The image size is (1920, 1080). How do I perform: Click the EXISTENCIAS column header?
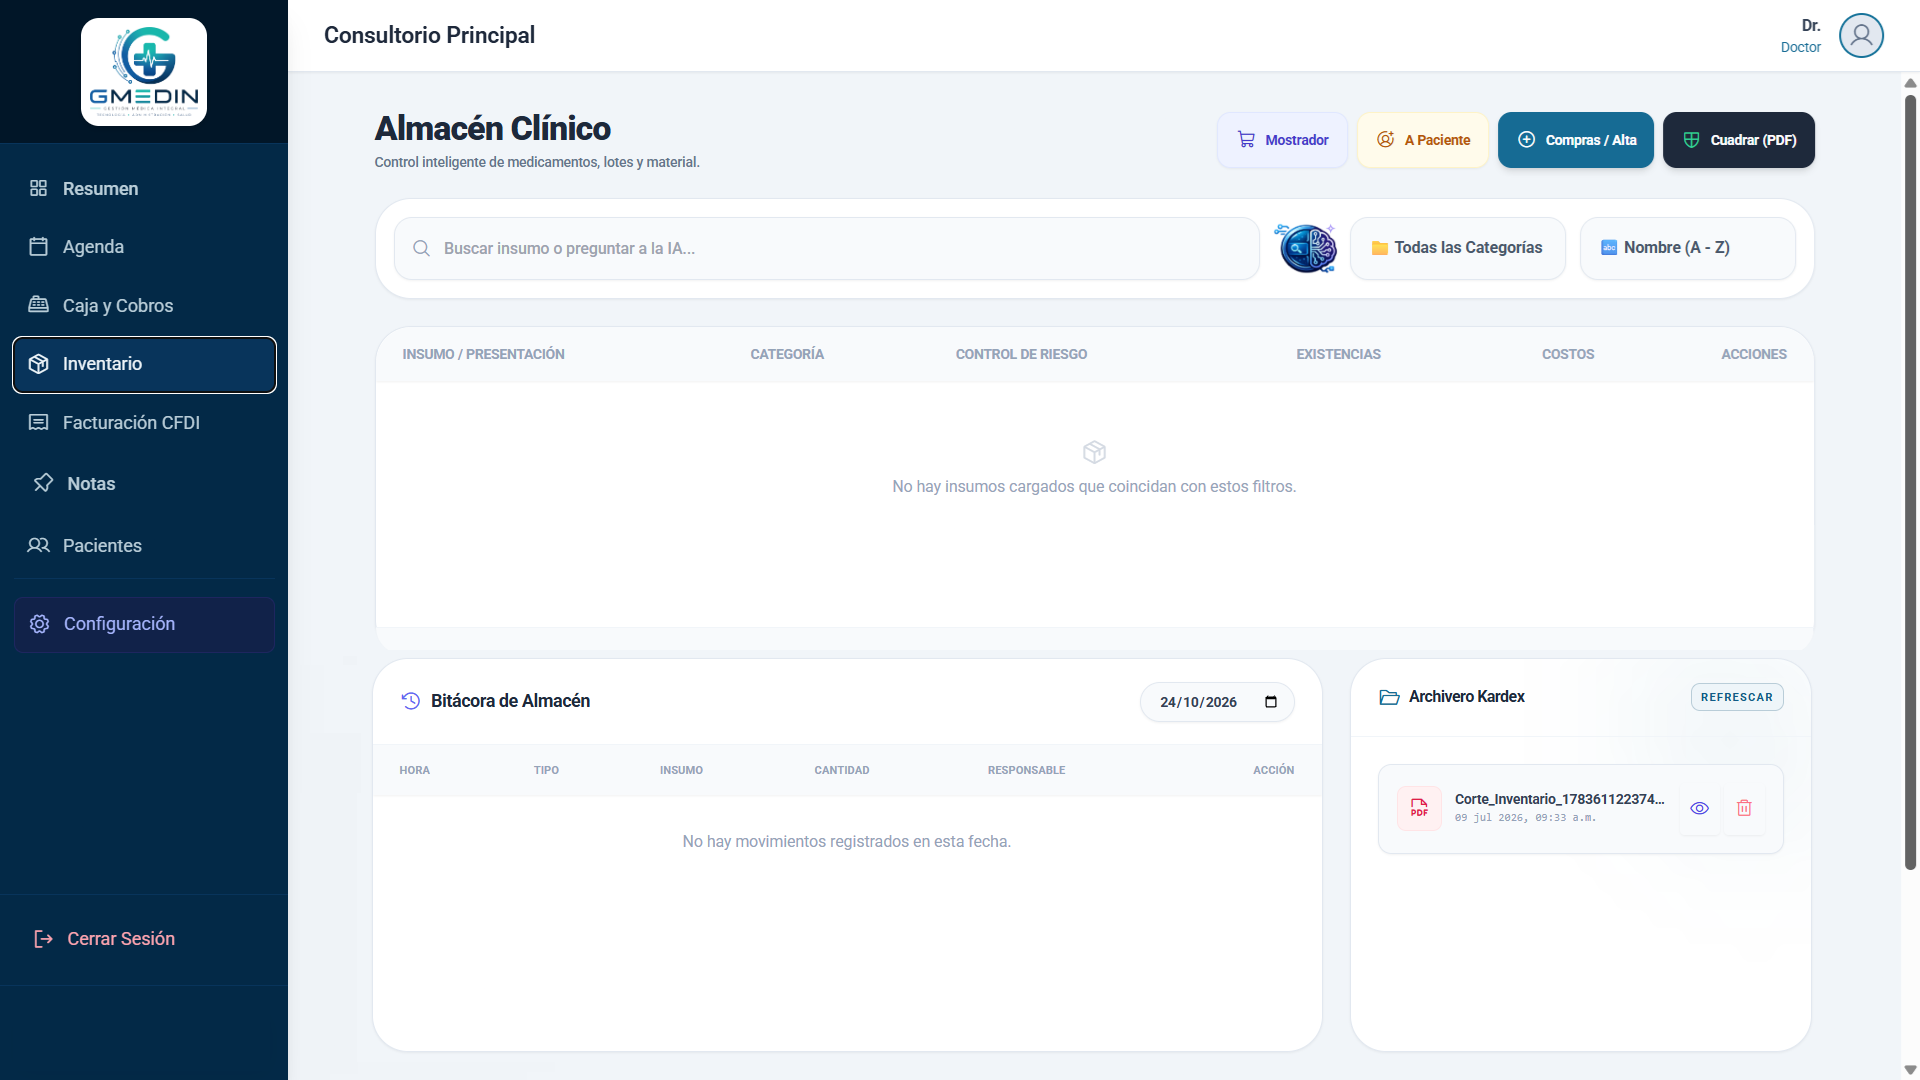click(1338, 354)
